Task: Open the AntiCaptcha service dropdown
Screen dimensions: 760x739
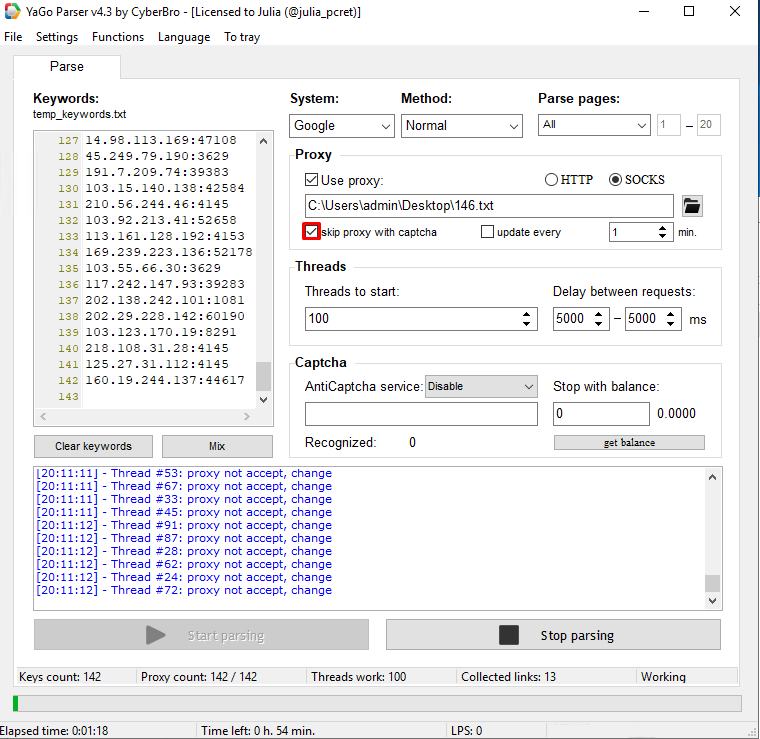Action: (x=481, y=386)
